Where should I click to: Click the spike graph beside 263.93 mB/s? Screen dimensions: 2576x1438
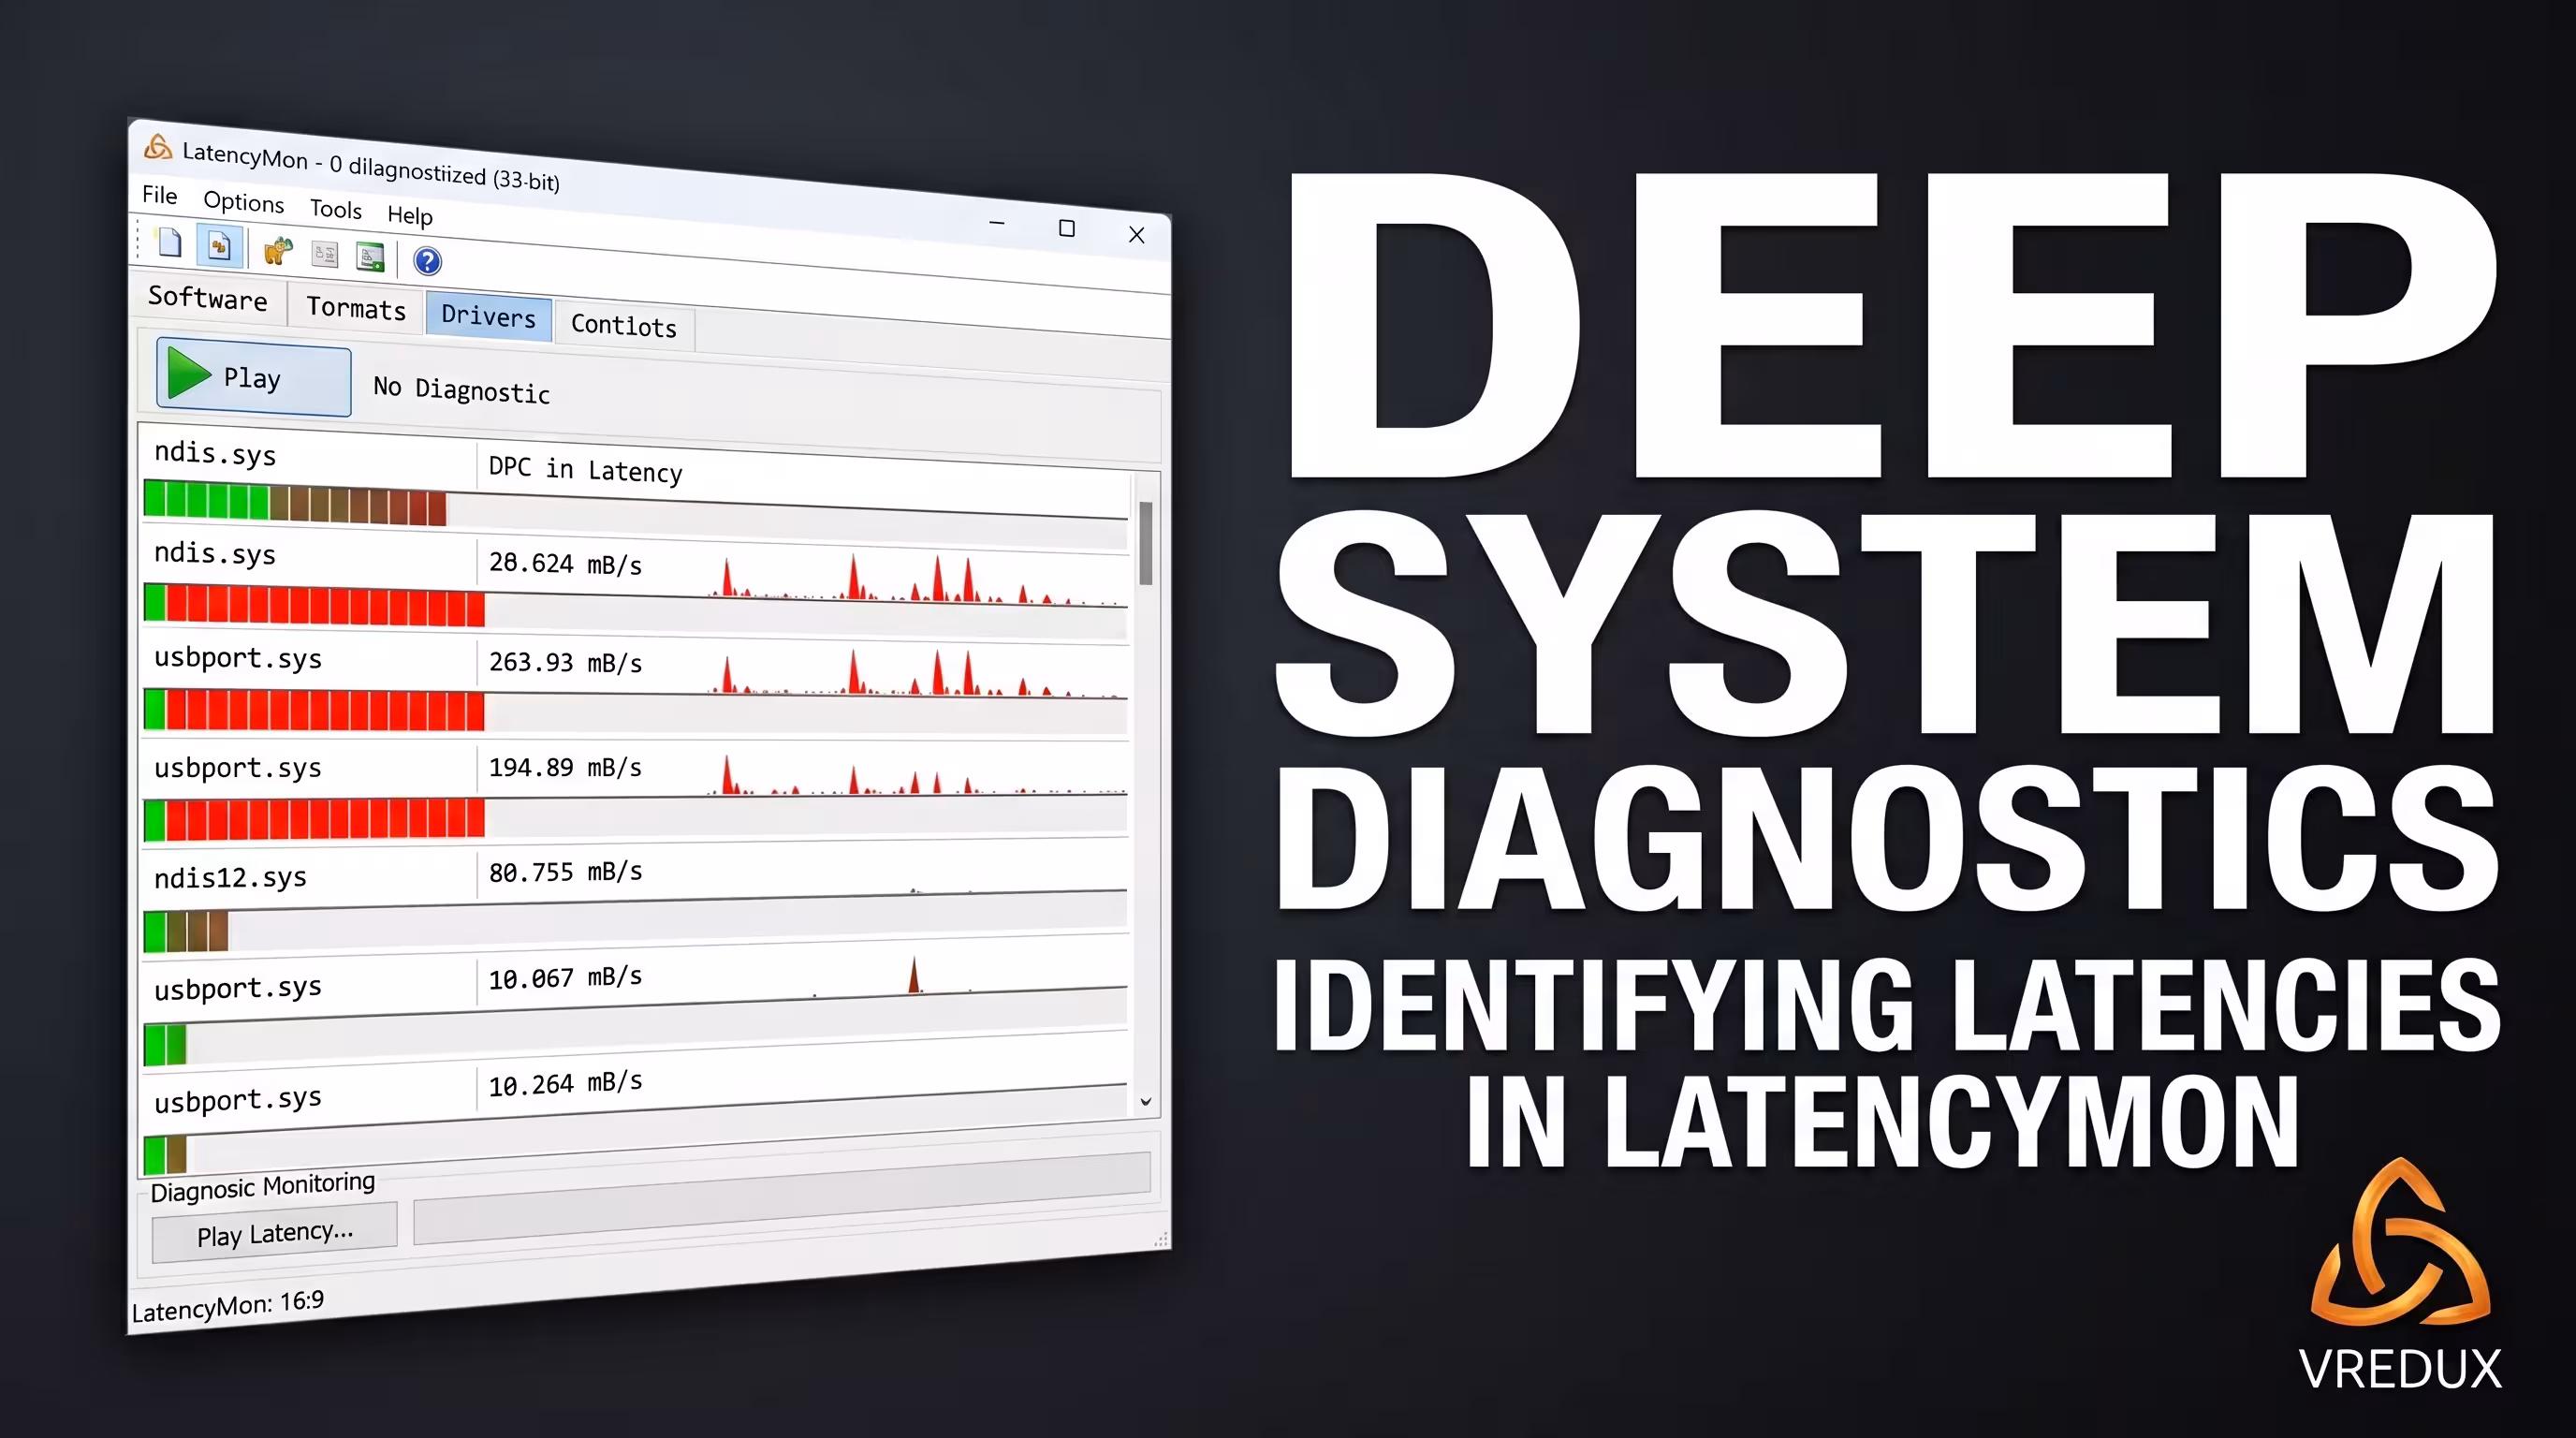917,674
